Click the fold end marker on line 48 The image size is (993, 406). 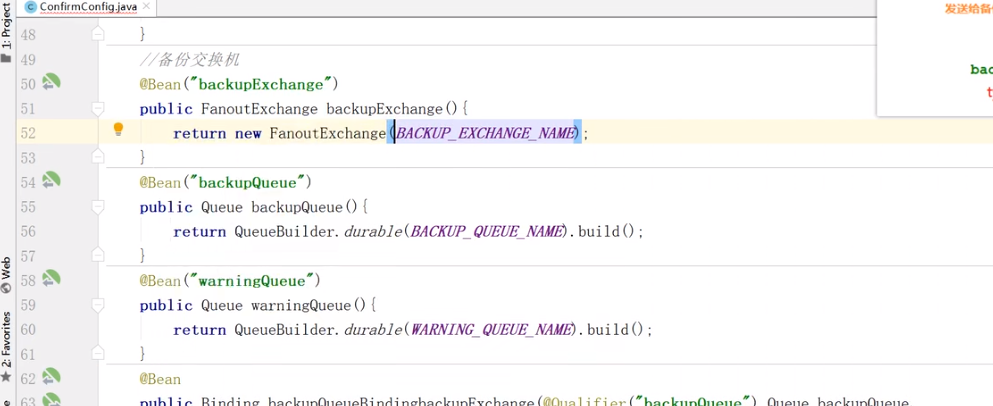point(98,34)
